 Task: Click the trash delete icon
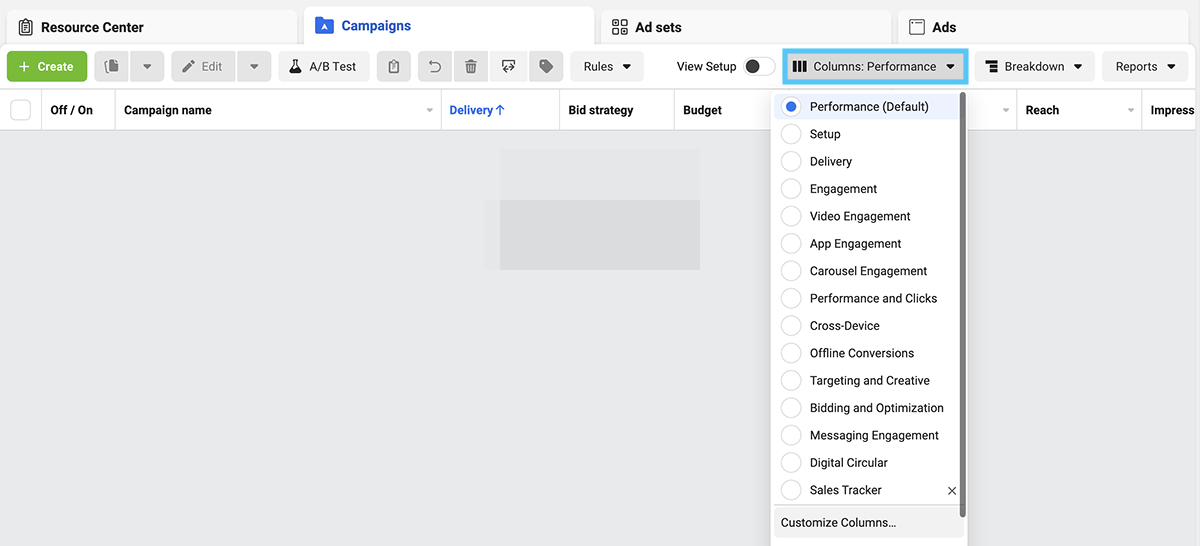coord(471,67)
